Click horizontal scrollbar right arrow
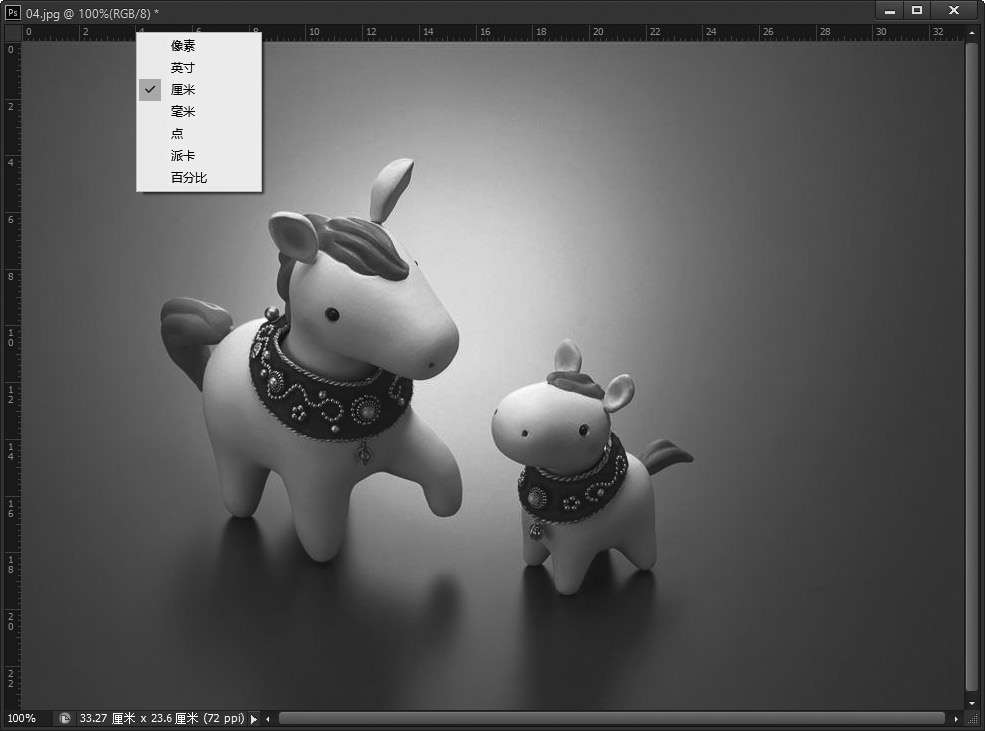This screenshot has height=731, width=985. (x=956, y=718)
